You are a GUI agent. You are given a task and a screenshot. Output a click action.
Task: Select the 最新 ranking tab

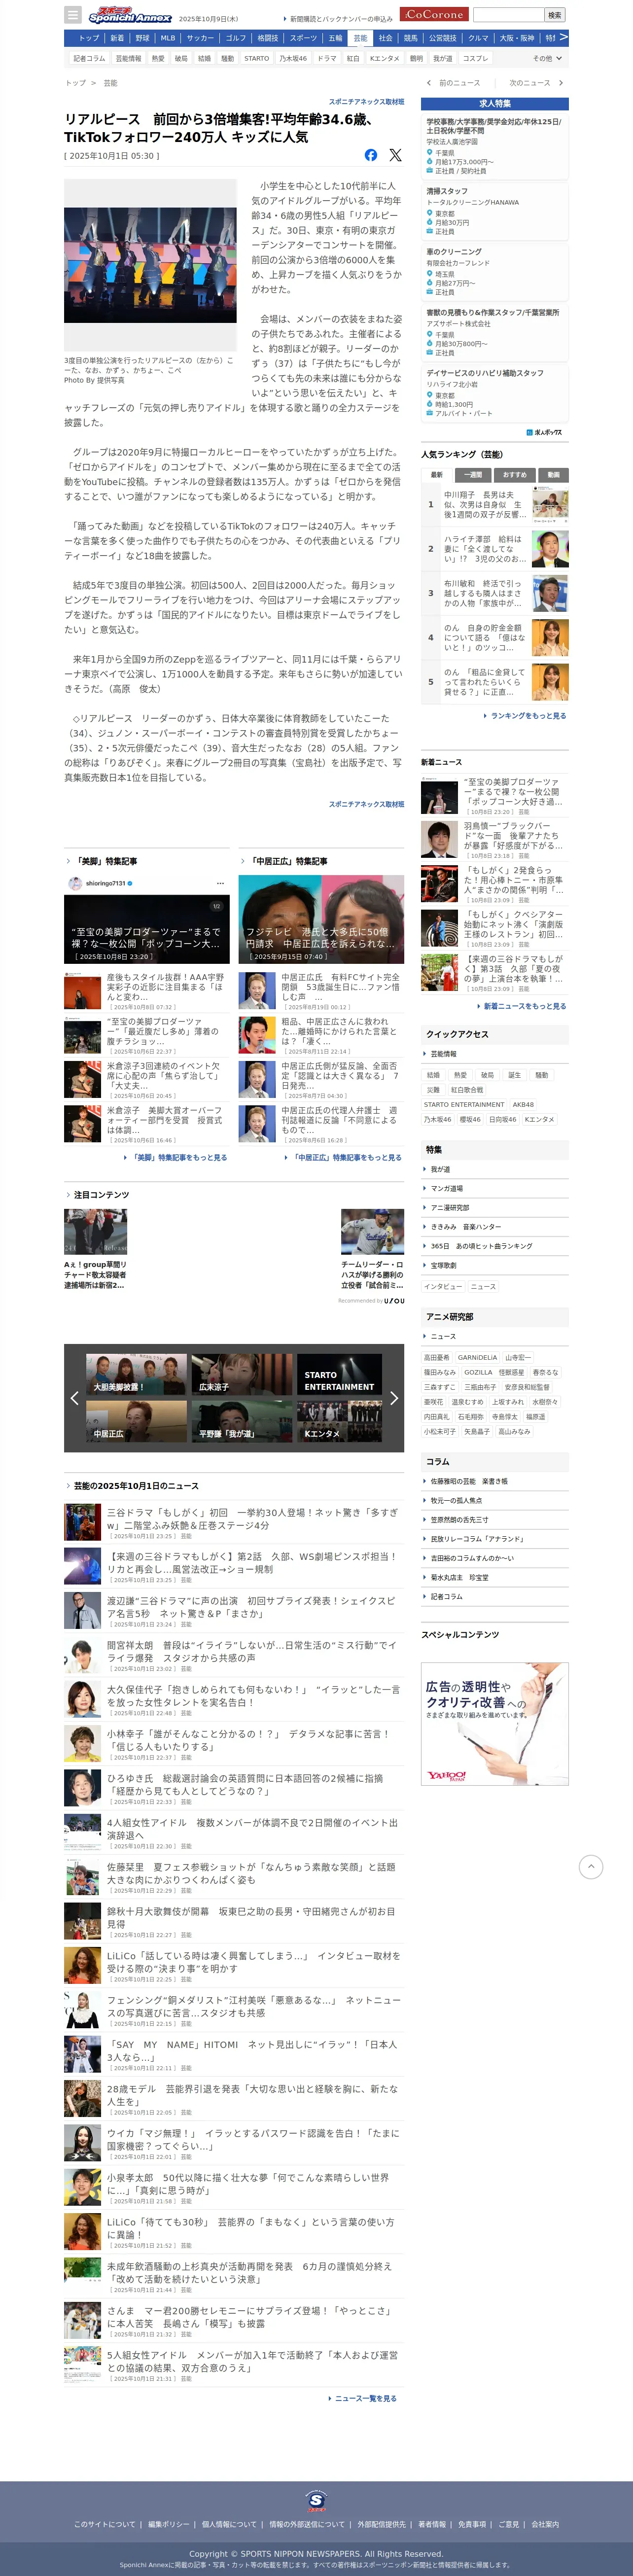click(437, 475)
